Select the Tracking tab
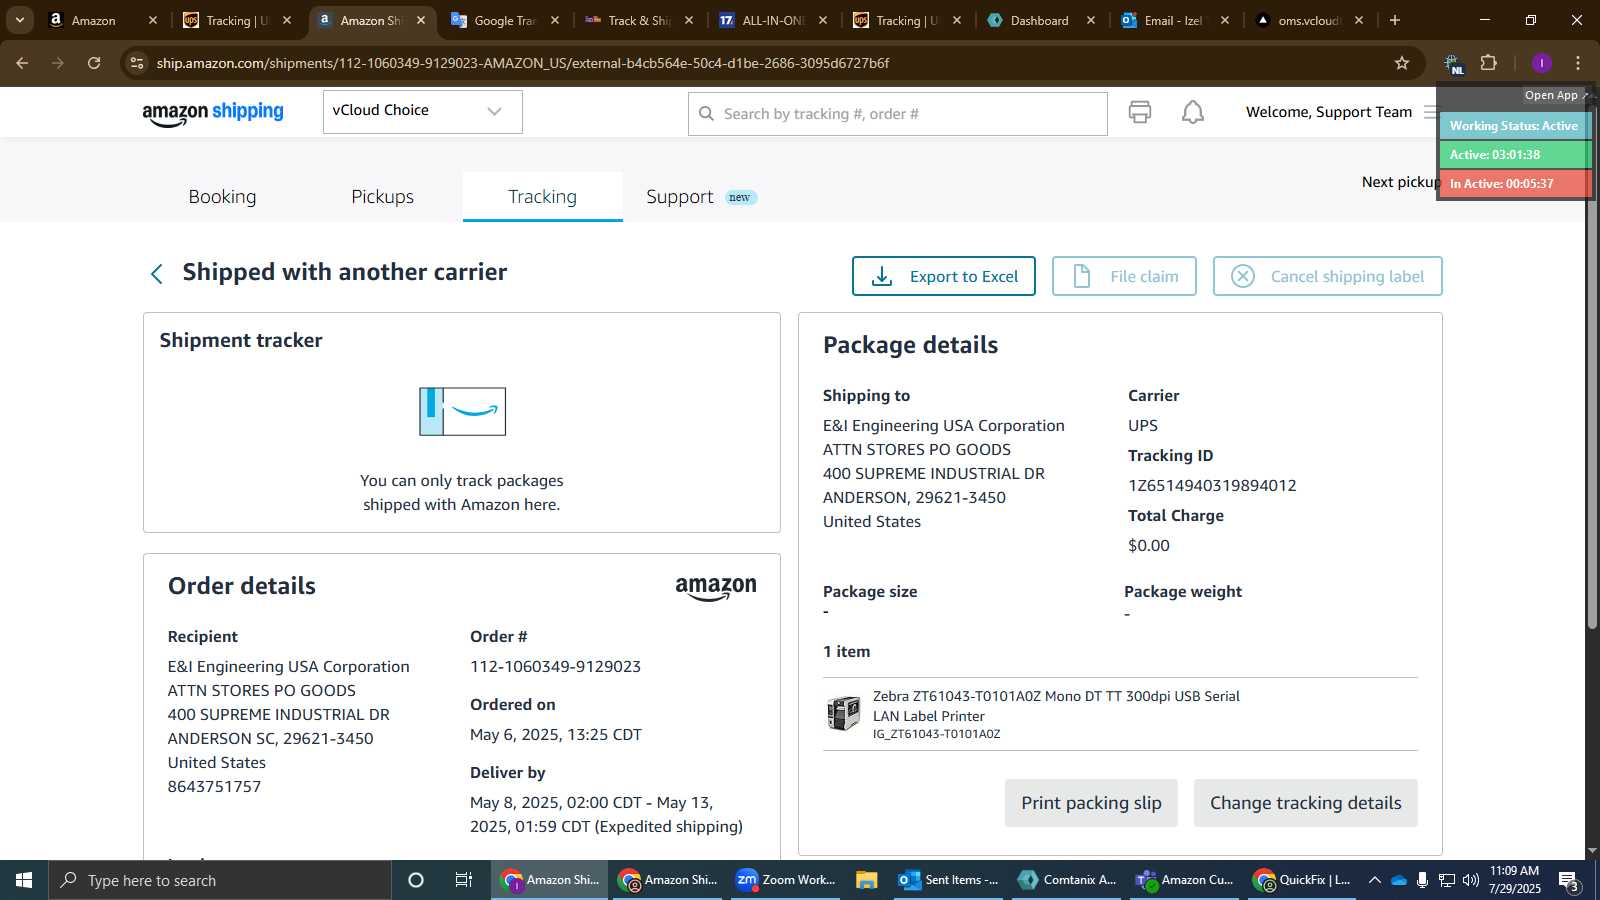 (542, 197)
